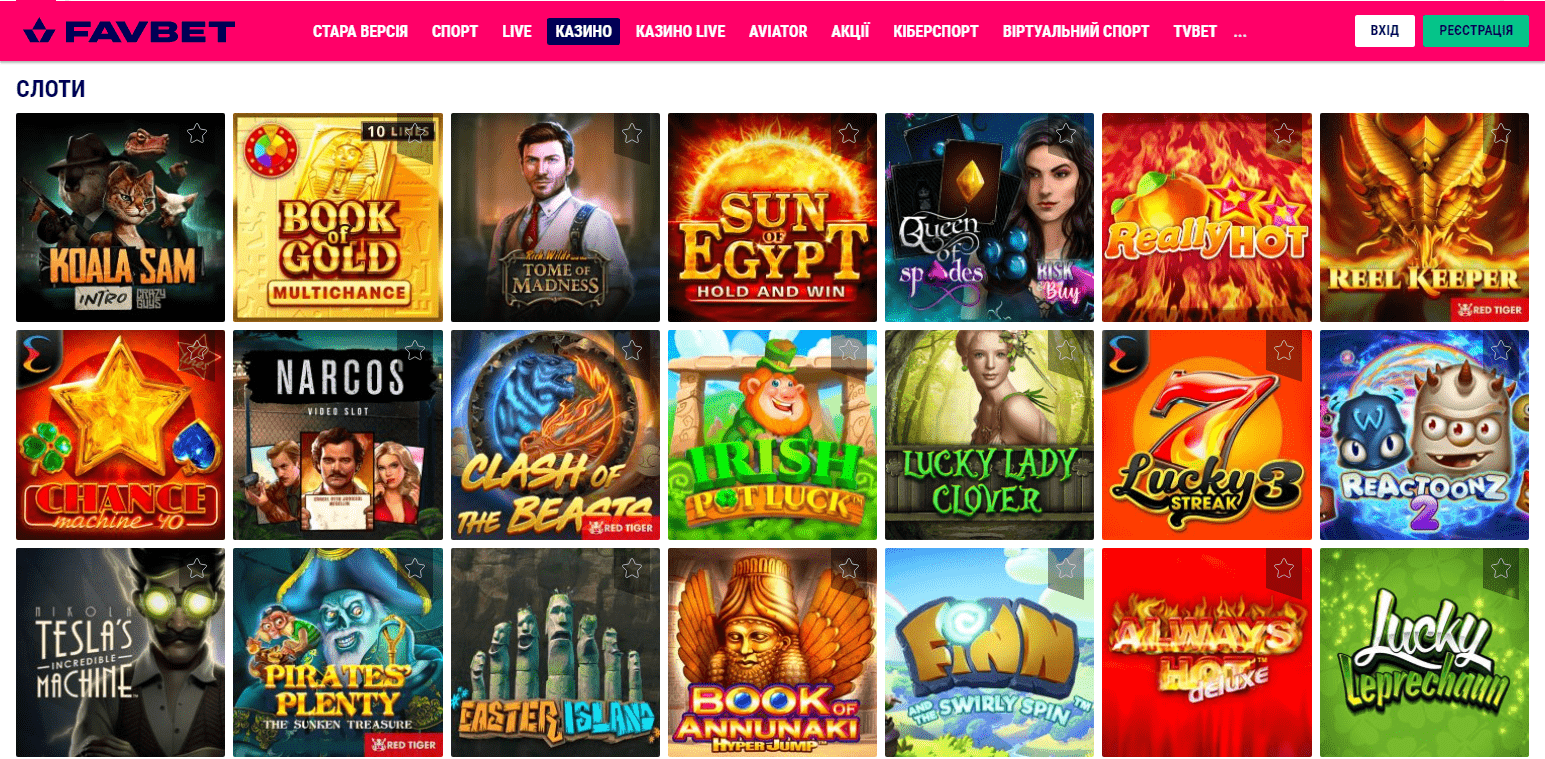Viewport: 1545px width, 759px height.
Task: Favorite the Lucky Leprechaun slot star
Action: pos(1501,568)
